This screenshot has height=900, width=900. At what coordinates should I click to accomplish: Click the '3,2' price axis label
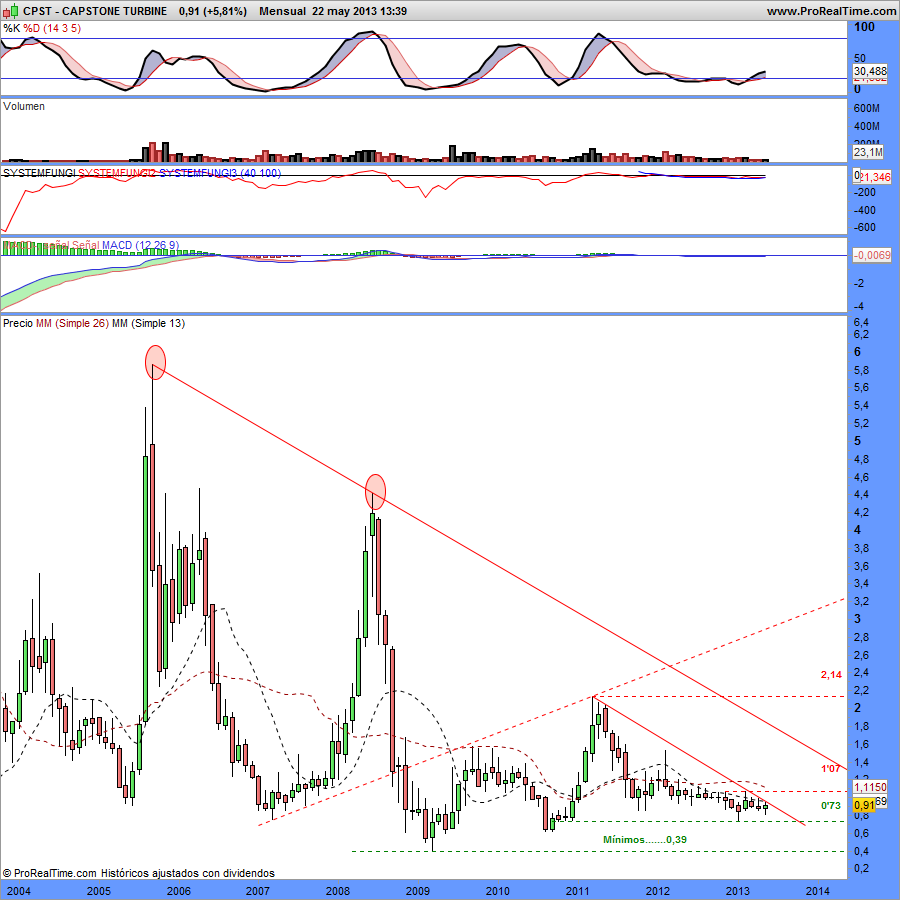point(862,601)
